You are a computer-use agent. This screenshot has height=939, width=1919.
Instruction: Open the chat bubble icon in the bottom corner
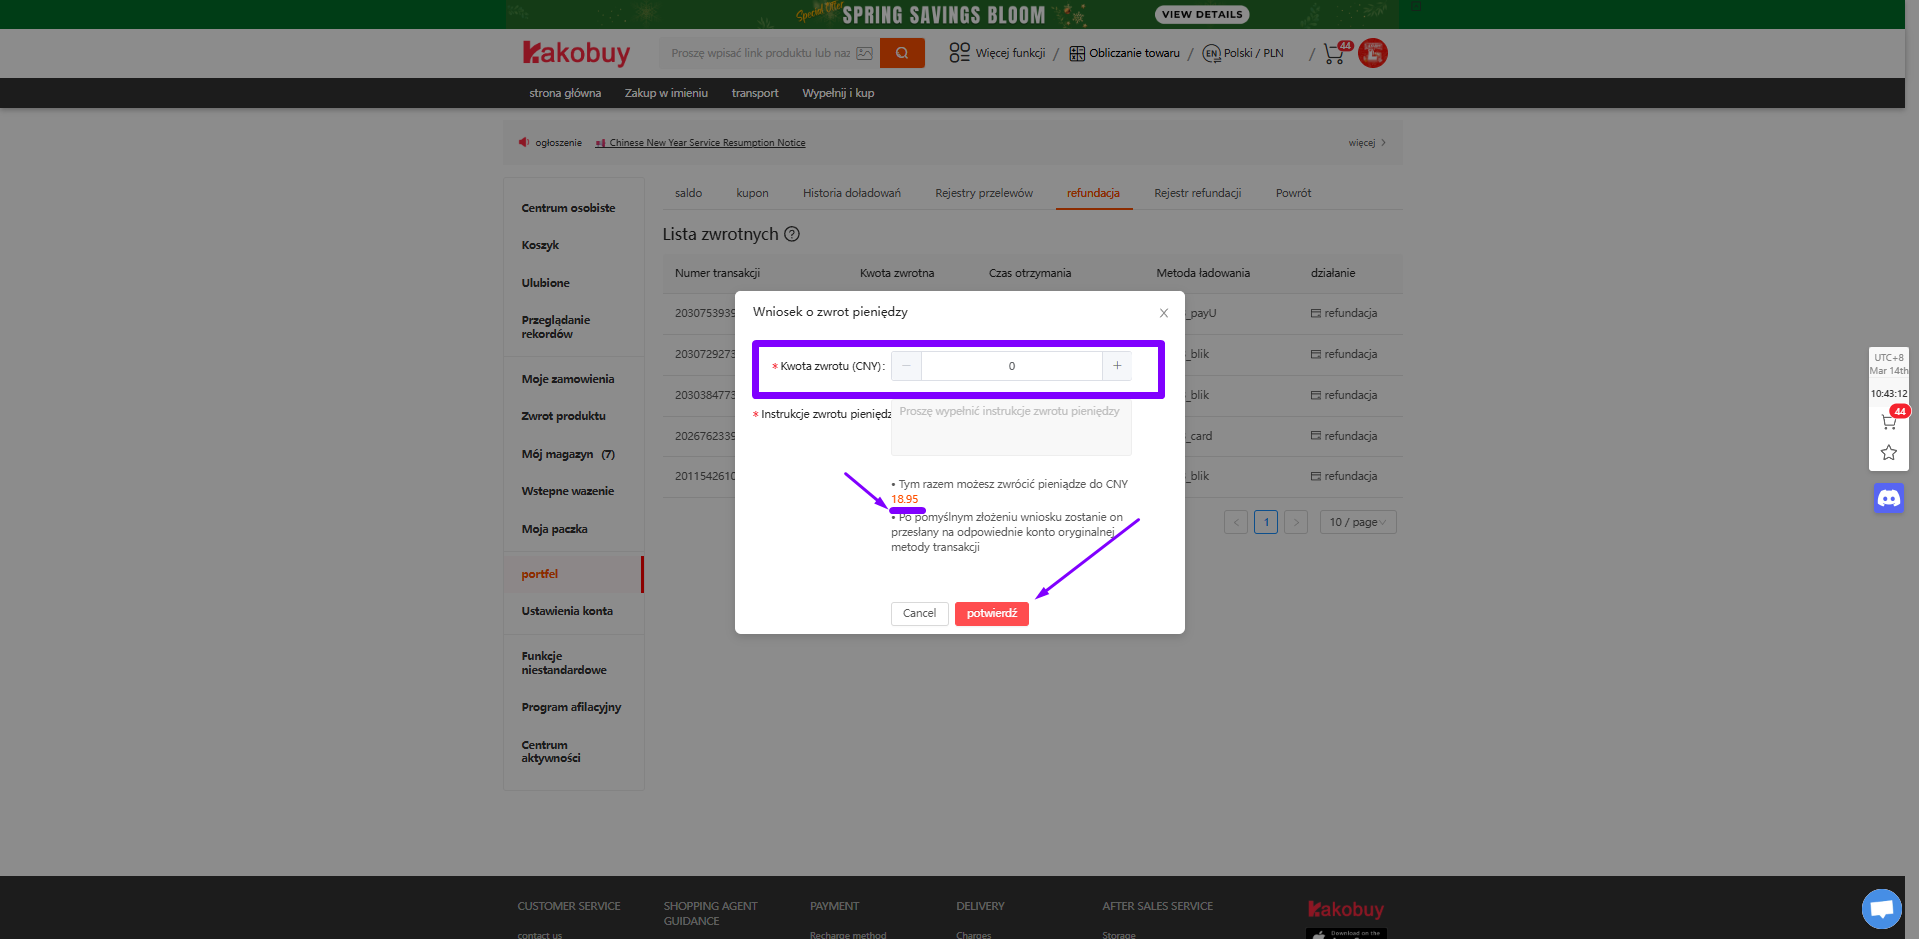[x=1881, y=909]
